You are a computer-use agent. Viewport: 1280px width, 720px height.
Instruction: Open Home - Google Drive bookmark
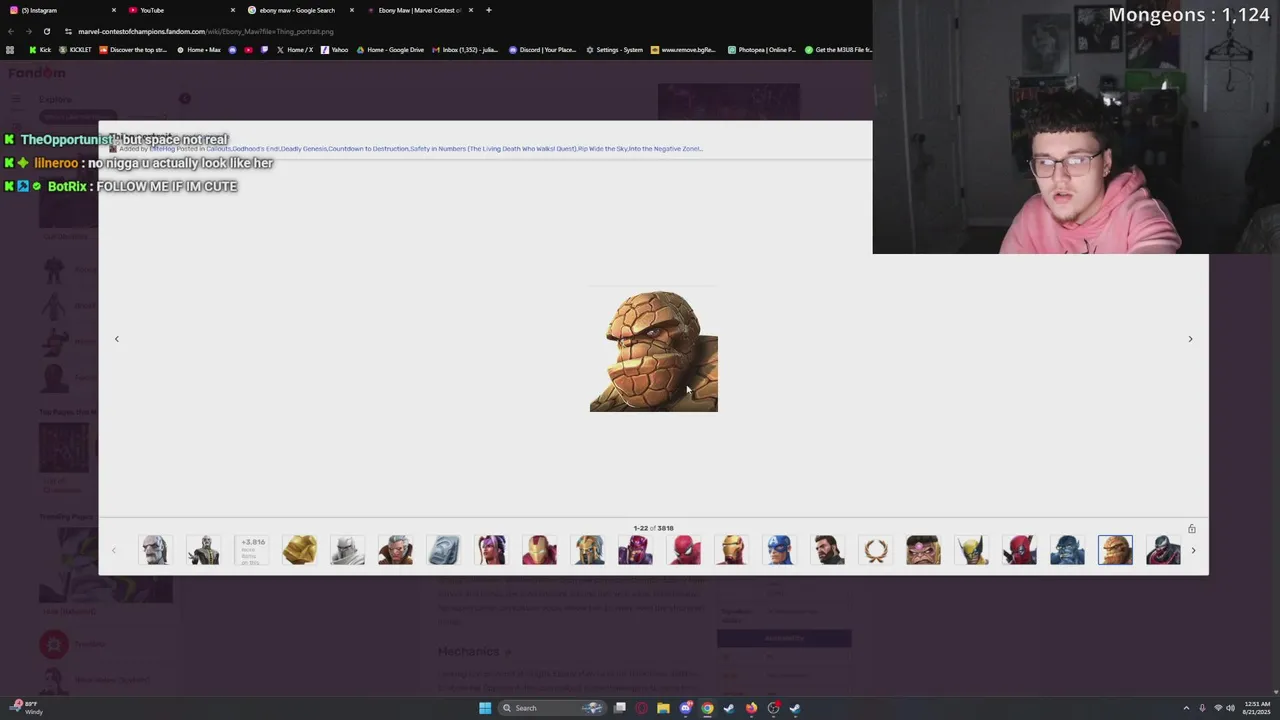coord(390,50)
